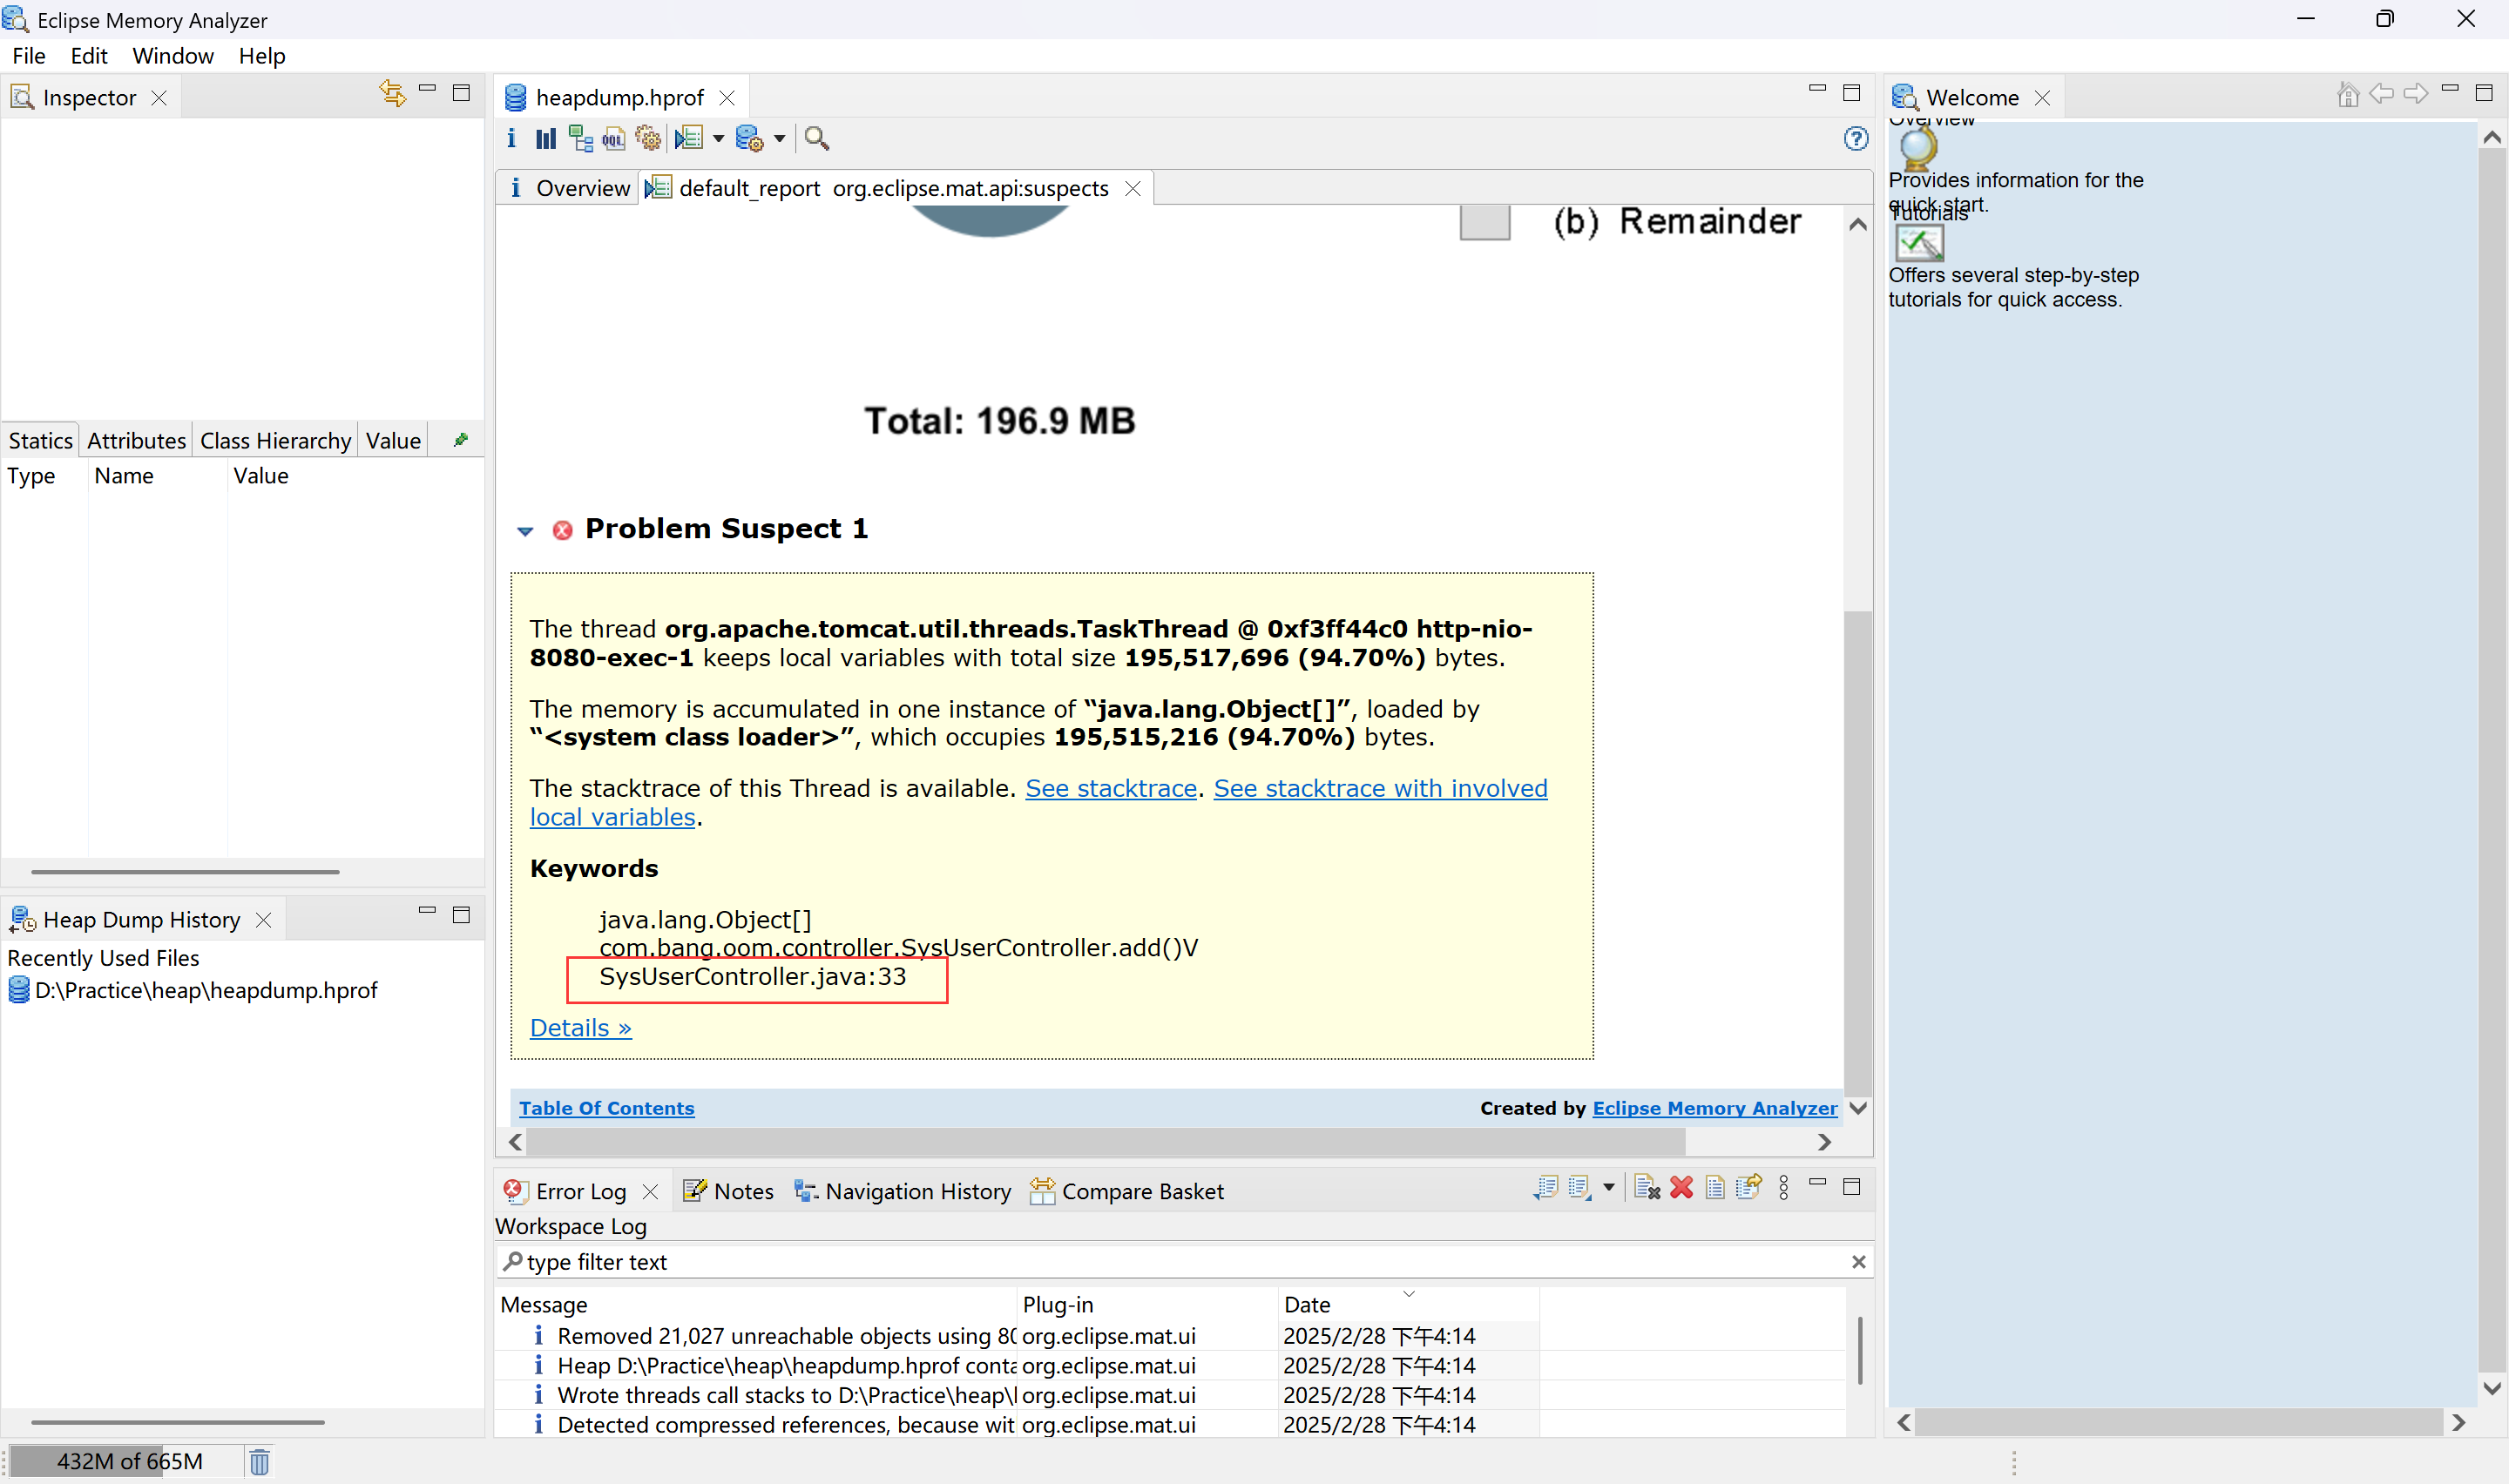The height and width of the screenshot is (1484, 2509).
Task: Open the Query Browser dropdown arrow
Action: pos(779,138)
